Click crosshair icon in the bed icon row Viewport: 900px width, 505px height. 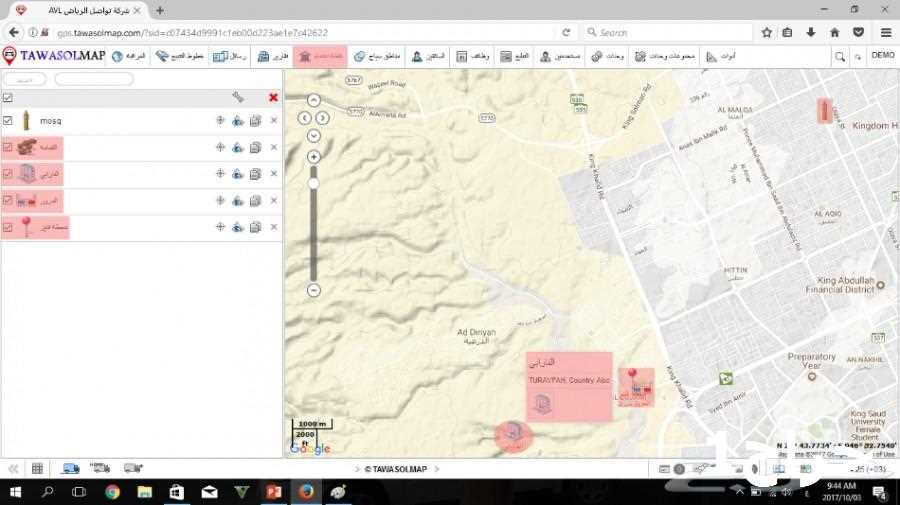[220, 200]
